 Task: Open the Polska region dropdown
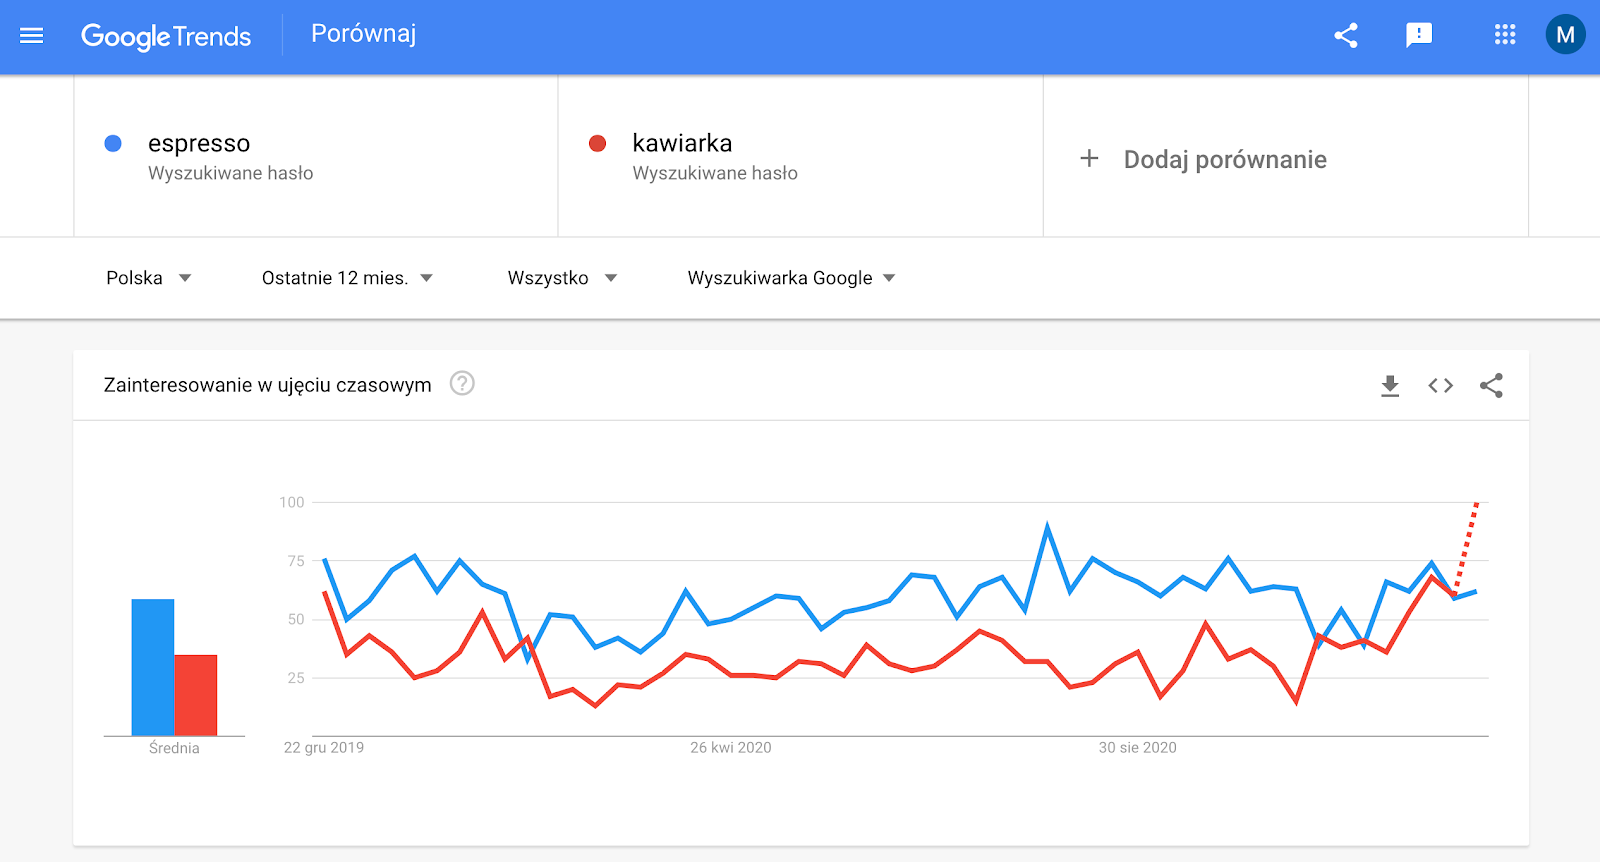(x=148, y=278)
